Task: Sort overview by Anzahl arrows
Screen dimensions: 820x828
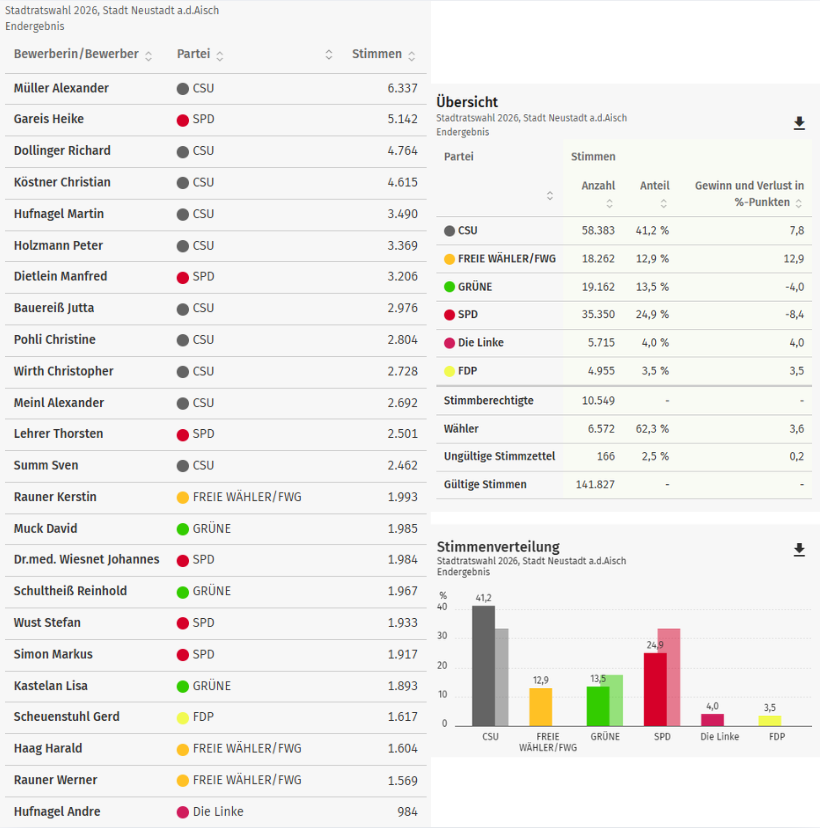Action: coord(608,203)
